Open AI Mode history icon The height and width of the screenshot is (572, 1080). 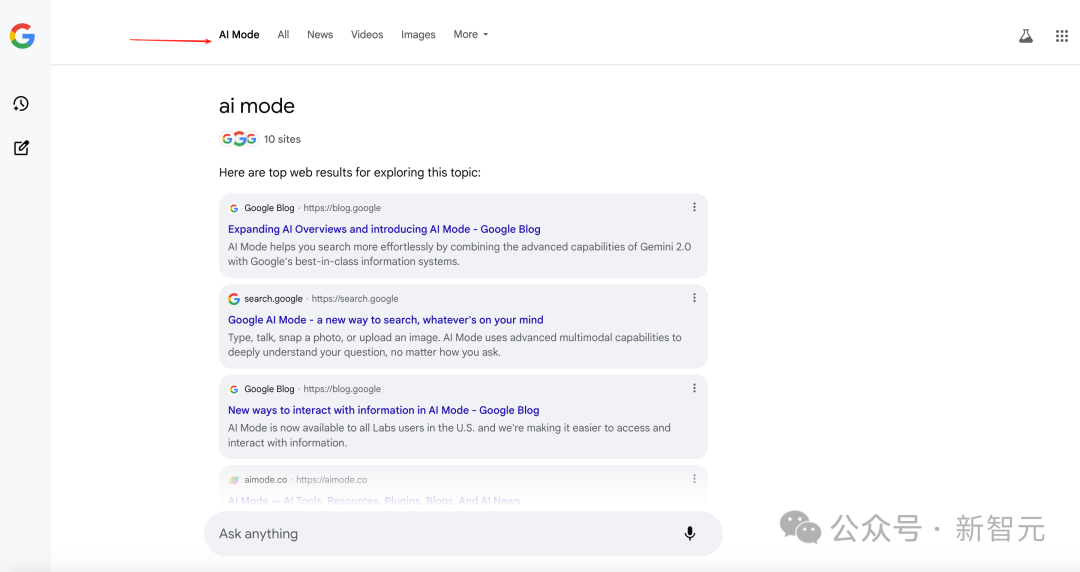point(21,104)
